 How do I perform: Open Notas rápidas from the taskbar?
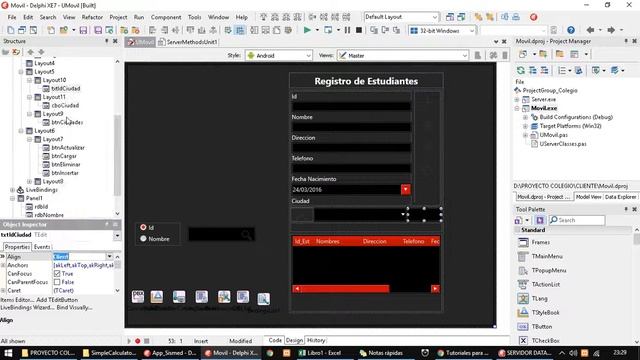point(381,353)
